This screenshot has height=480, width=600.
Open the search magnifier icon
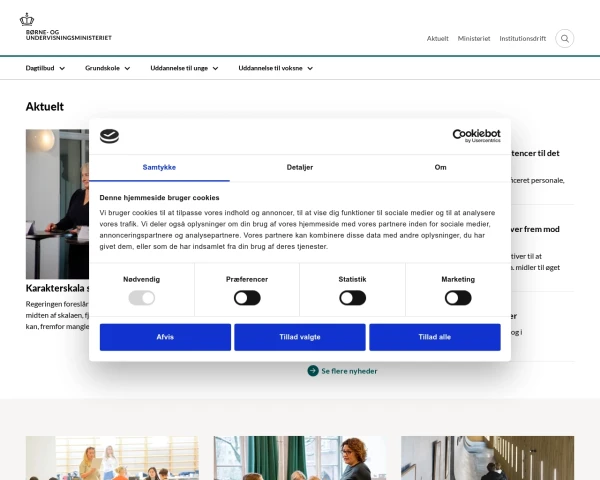coord(564,38)
